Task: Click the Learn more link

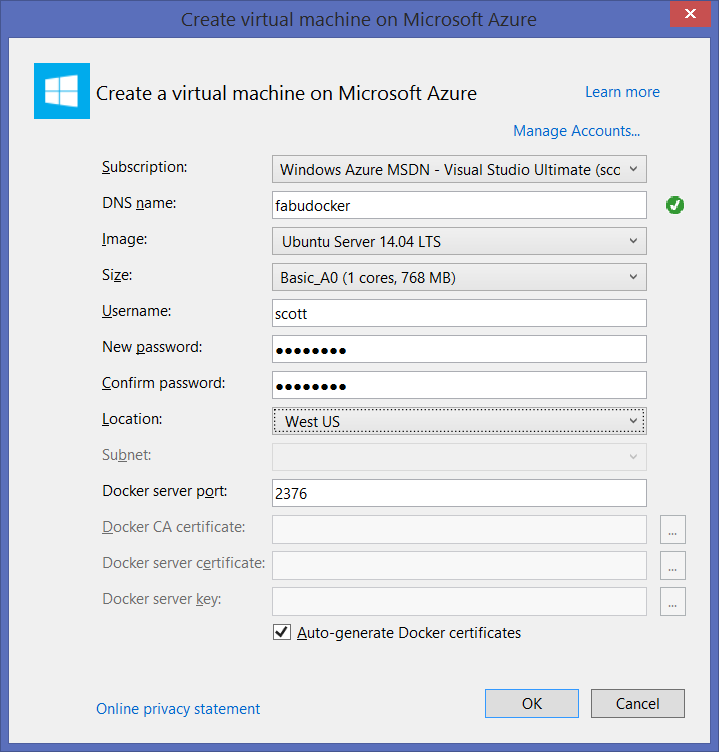Action: (622, 92)
